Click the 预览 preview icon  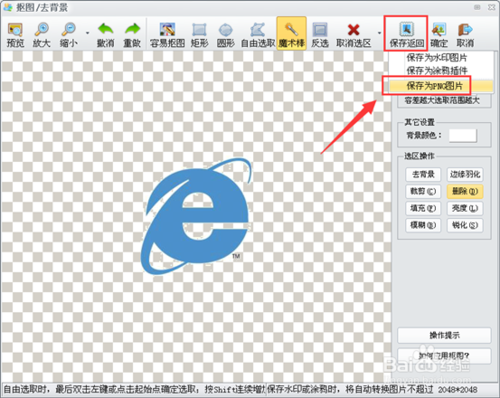15,35
